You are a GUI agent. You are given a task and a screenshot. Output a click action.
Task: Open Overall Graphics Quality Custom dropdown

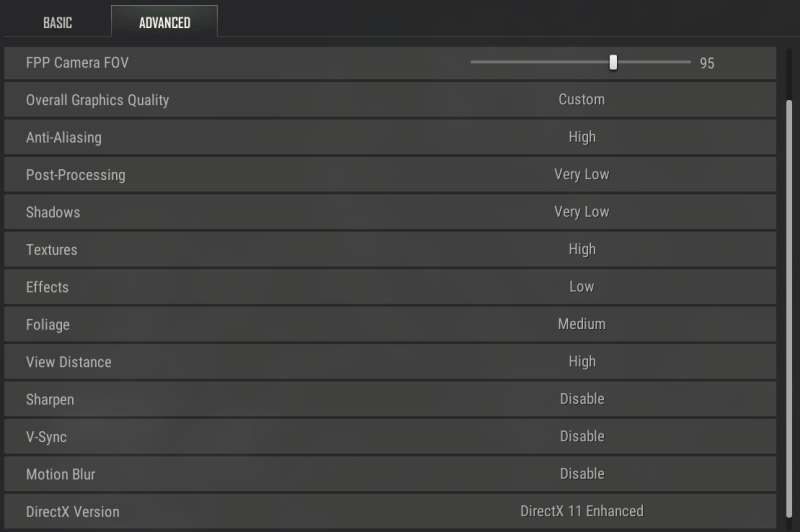[581, 100]
